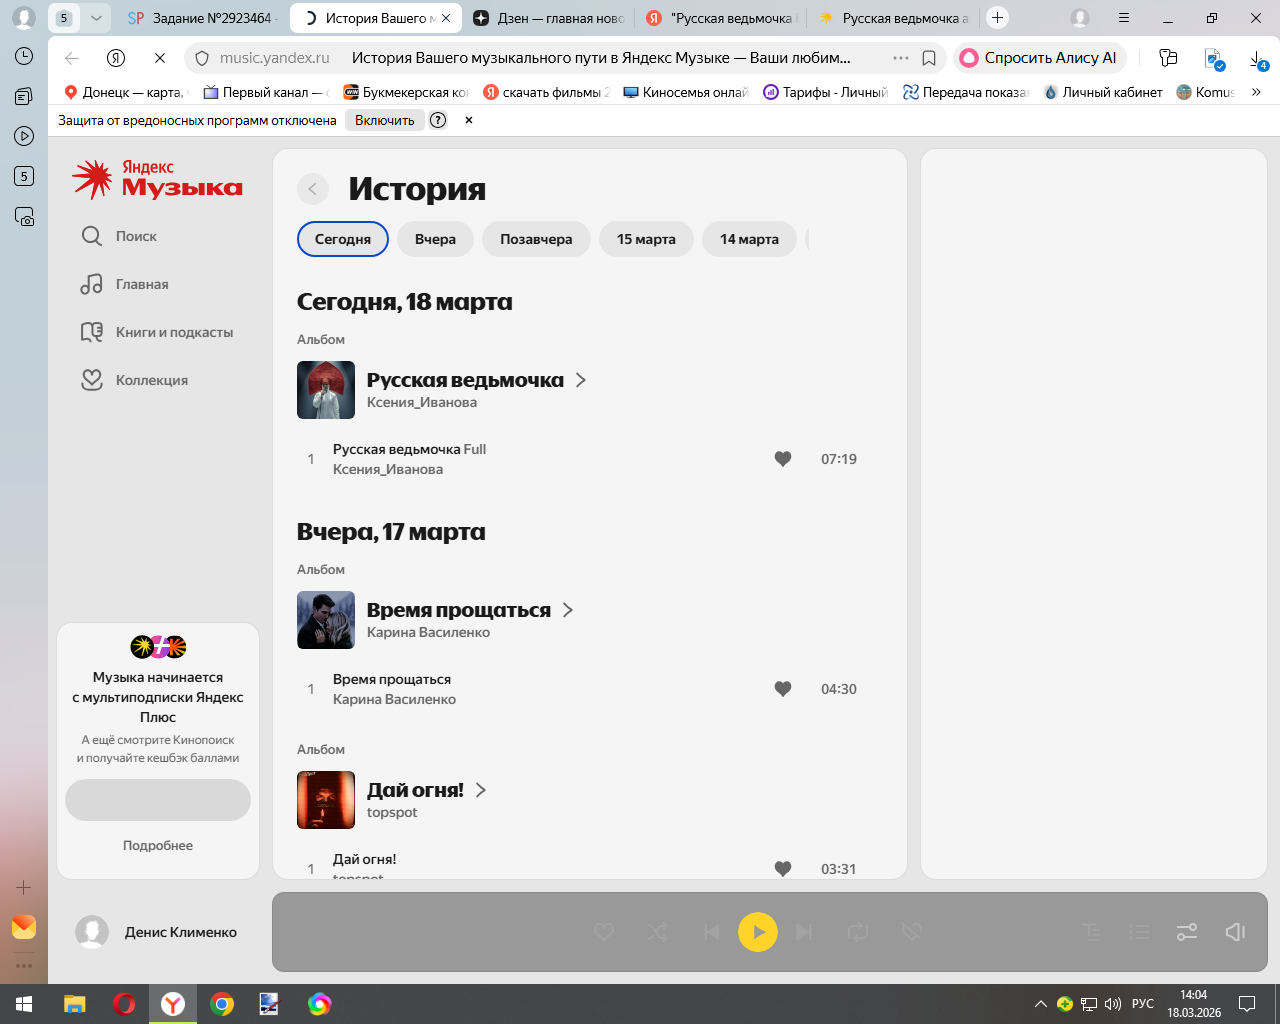
Task: Dismiss the malware protection notification bar
Action: point(469,120)
